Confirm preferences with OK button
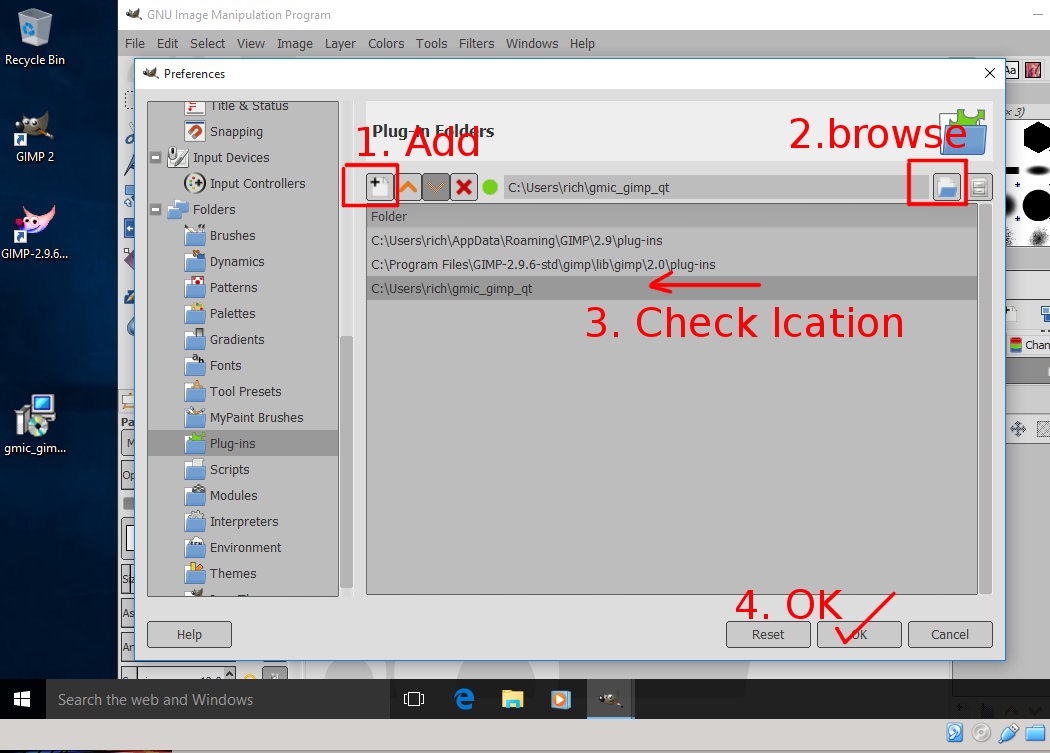 coord(859,634)
